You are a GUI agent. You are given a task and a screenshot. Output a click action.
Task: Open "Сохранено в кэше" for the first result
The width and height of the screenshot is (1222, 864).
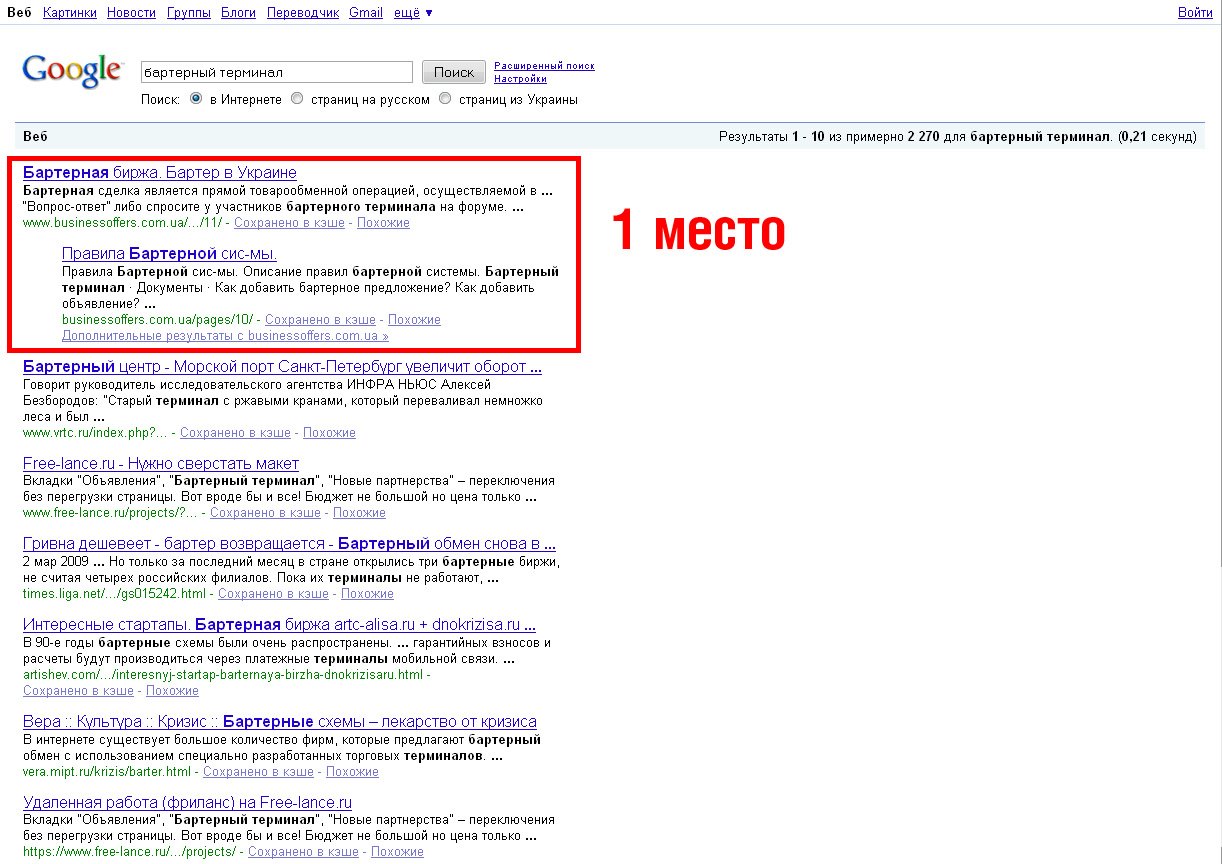pyautogui.click(x=289, y=222)
